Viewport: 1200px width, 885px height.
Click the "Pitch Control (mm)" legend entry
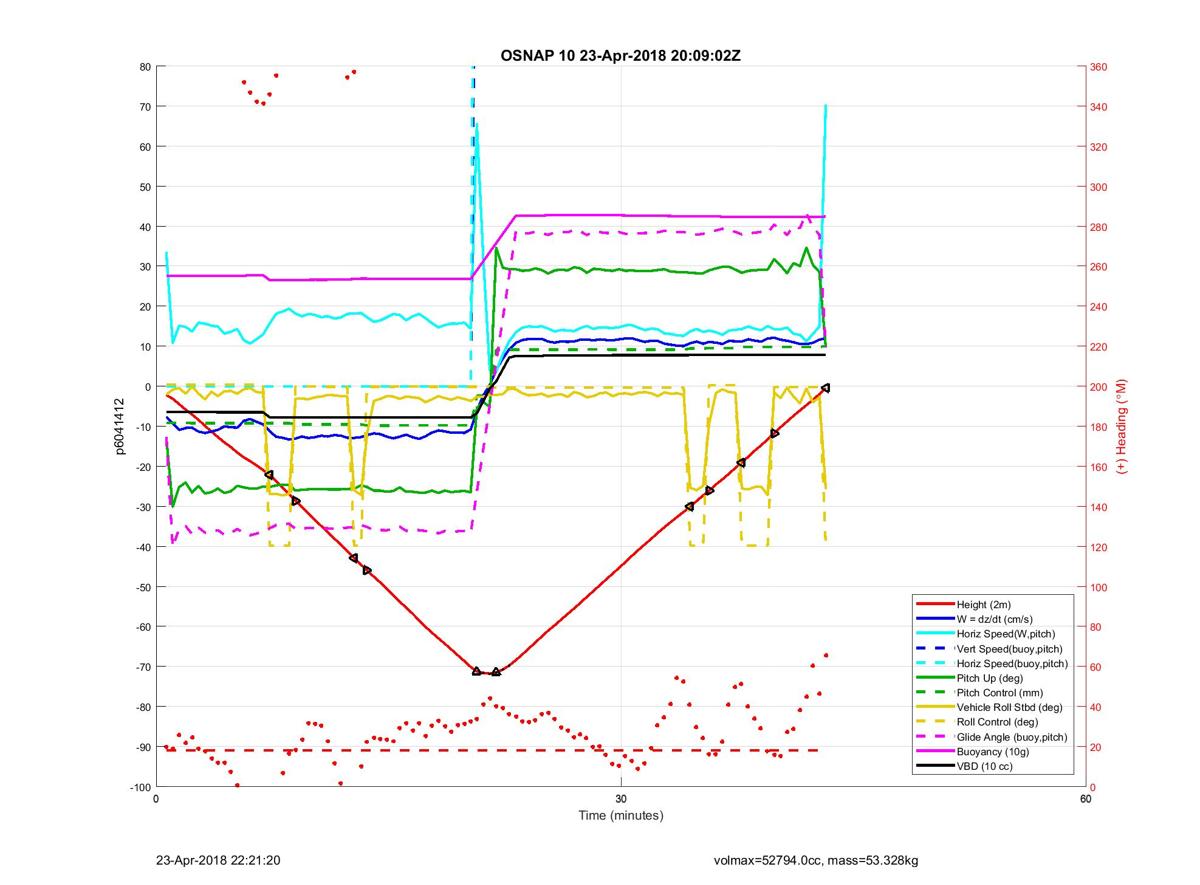(1001, 693)
